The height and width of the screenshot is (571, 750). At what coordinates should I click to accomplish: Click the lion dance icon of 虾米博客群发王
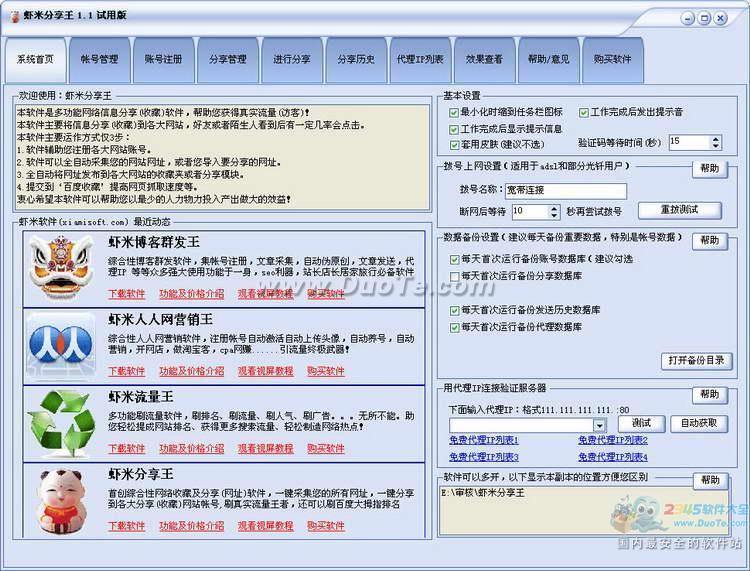pos(61,267)
